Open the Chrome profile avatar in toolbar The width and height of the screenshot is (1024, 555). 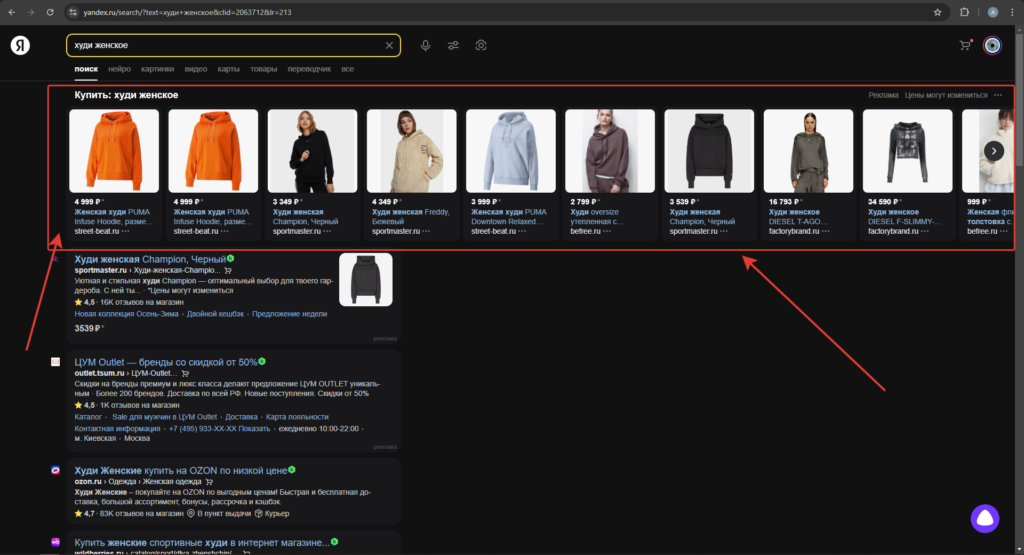click(993, 12)
